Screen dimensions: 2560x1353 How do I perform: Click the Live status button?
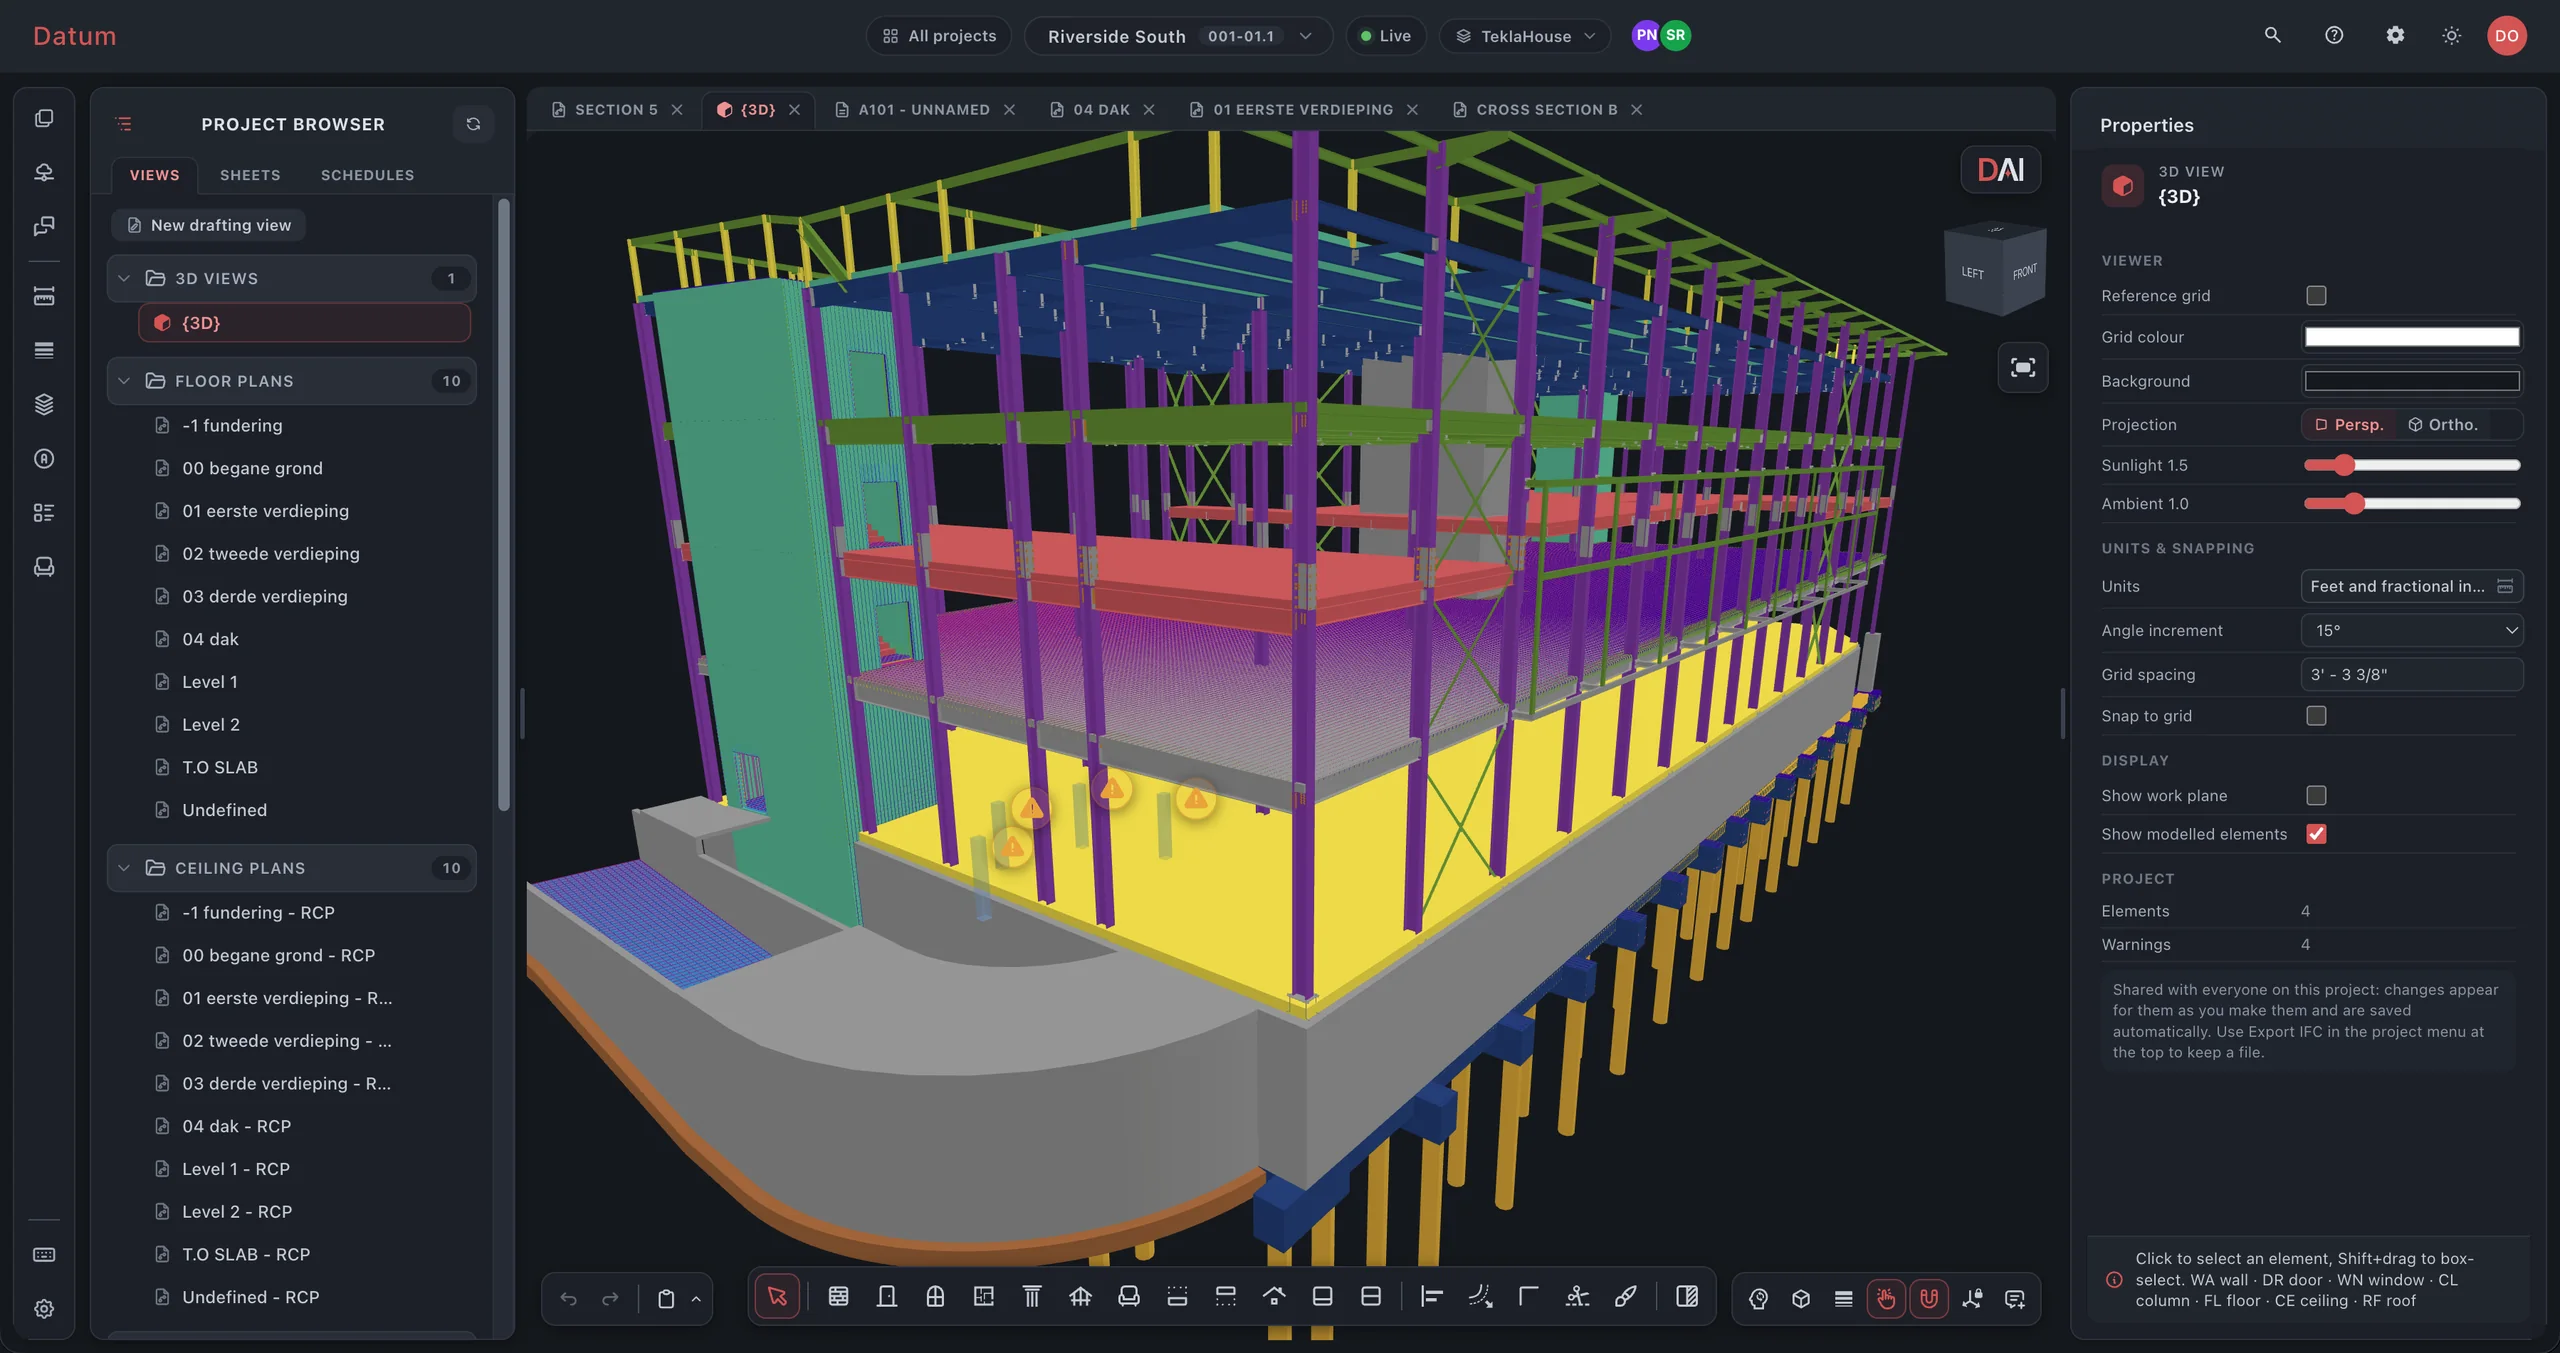click(x=1385, y=36)
